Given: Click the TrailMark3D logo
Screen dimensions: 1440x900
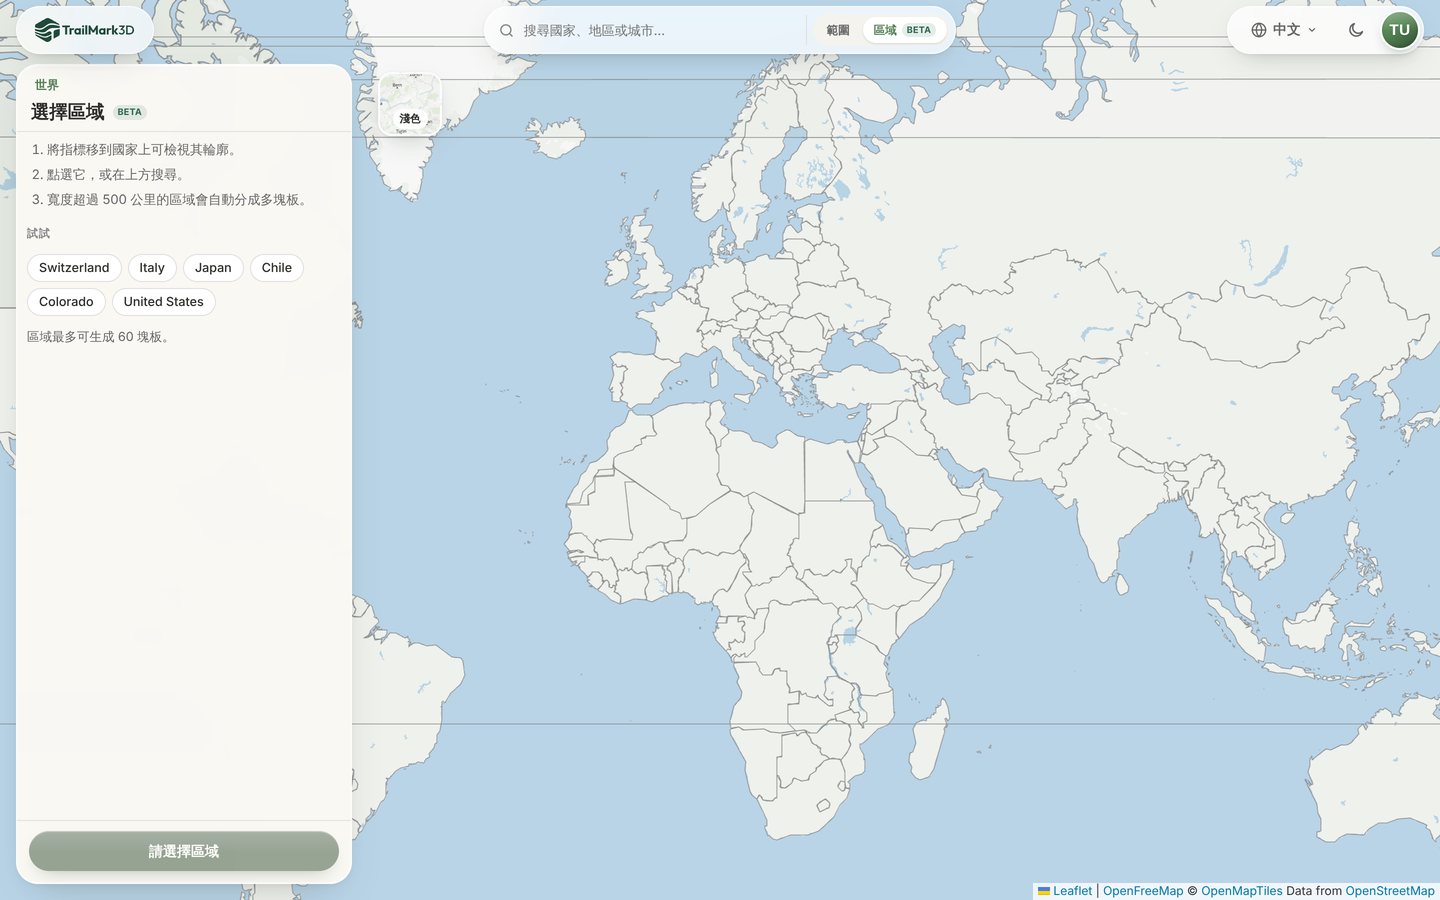Looking at the screenshot, I should (85, 30).
